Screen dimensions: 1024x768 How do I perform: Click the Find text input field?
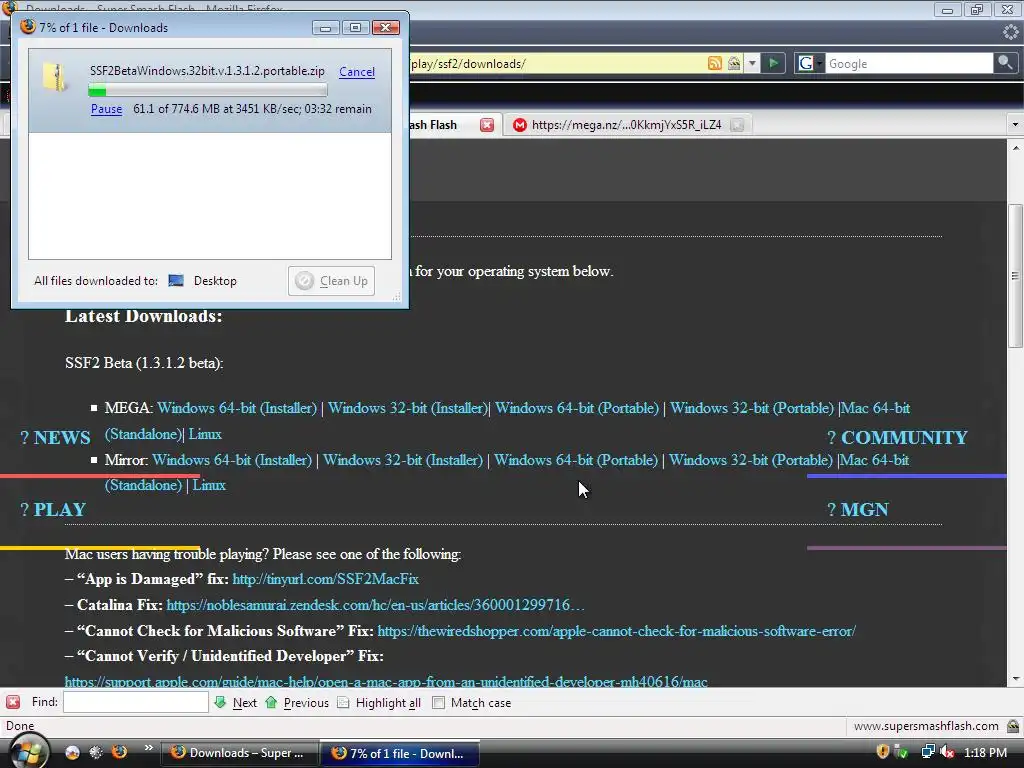[136, 703]
